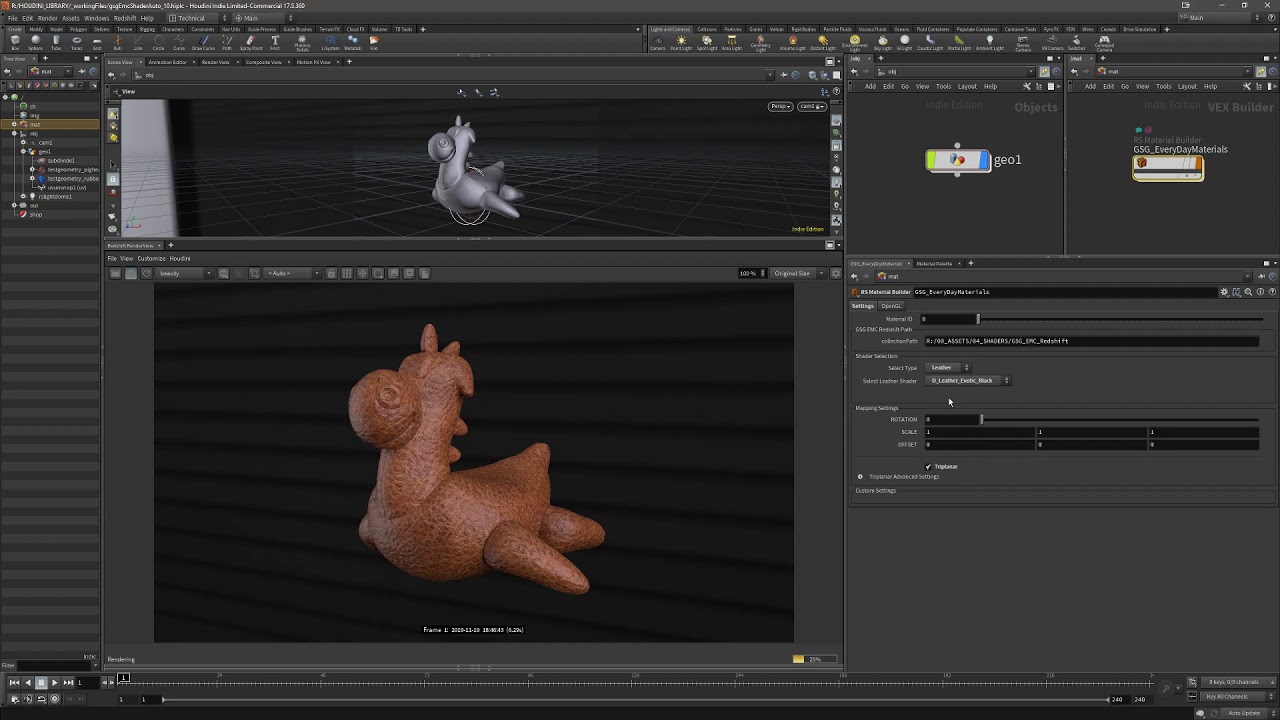Pick the Tube shelf tool

pos(56,43)
